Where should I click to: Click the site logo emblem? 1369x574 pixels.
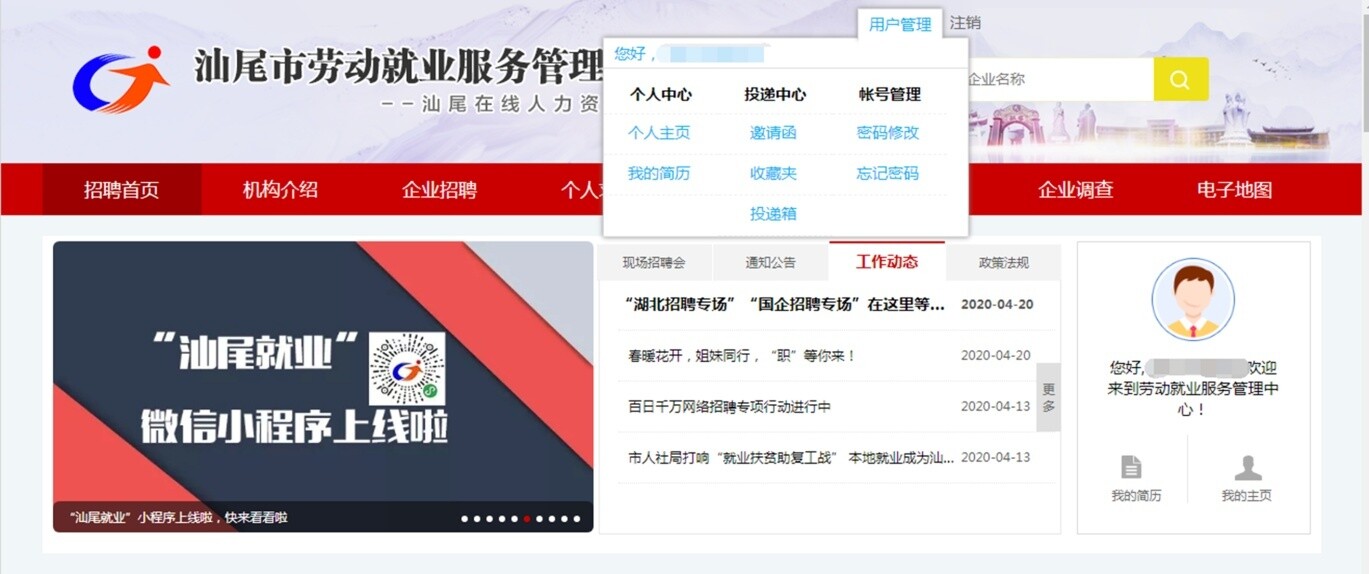121,79
